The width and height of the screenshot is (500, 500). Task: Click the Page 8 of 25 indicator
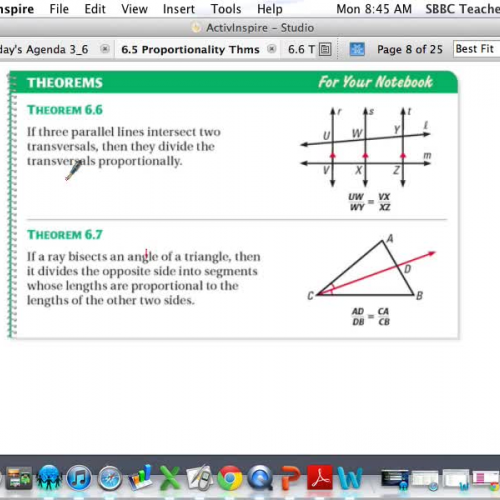(x=410, y=50)
